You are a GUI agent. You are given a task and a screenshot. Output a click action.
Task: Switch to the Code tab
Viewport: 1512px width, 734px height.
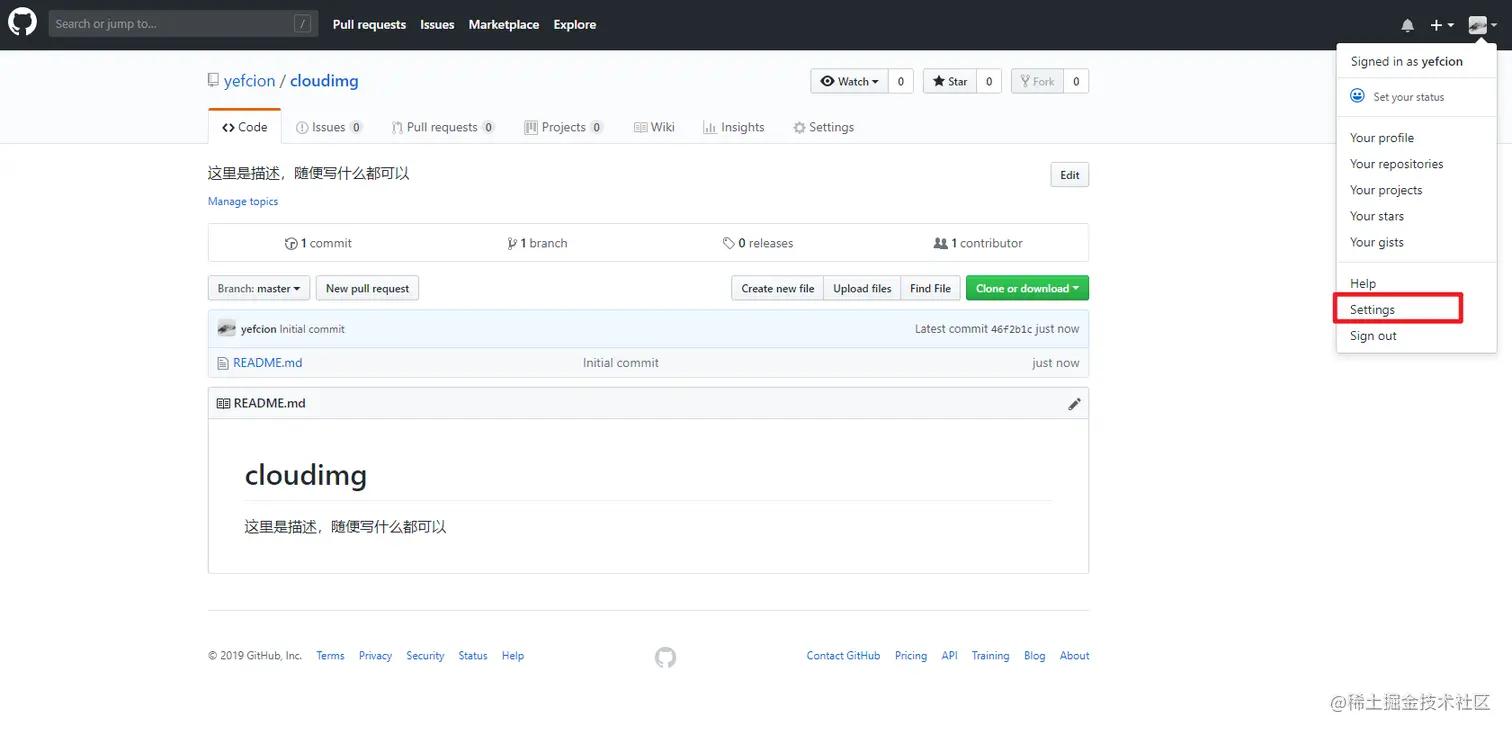[245, 127]
